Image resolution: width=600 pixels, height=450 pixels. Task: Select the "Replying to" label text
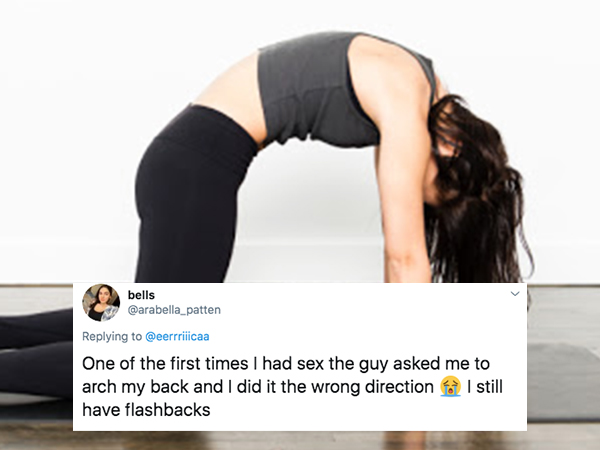point(112,336)
